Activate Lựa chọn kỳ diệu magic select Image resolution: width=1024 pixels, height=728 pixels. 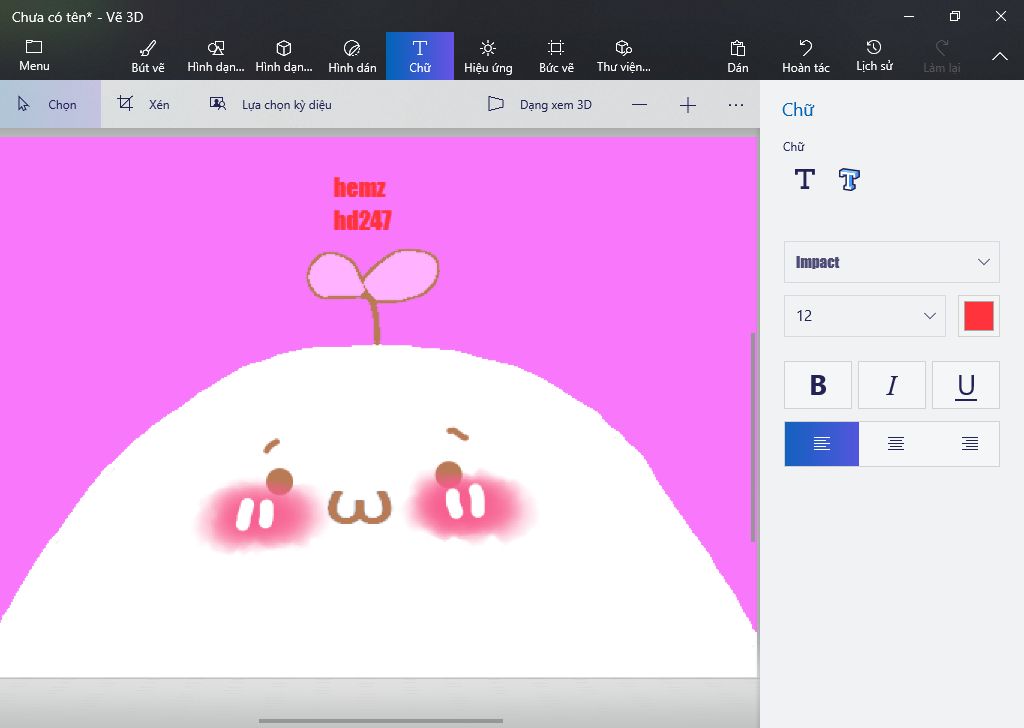click(x=270, y=104)
